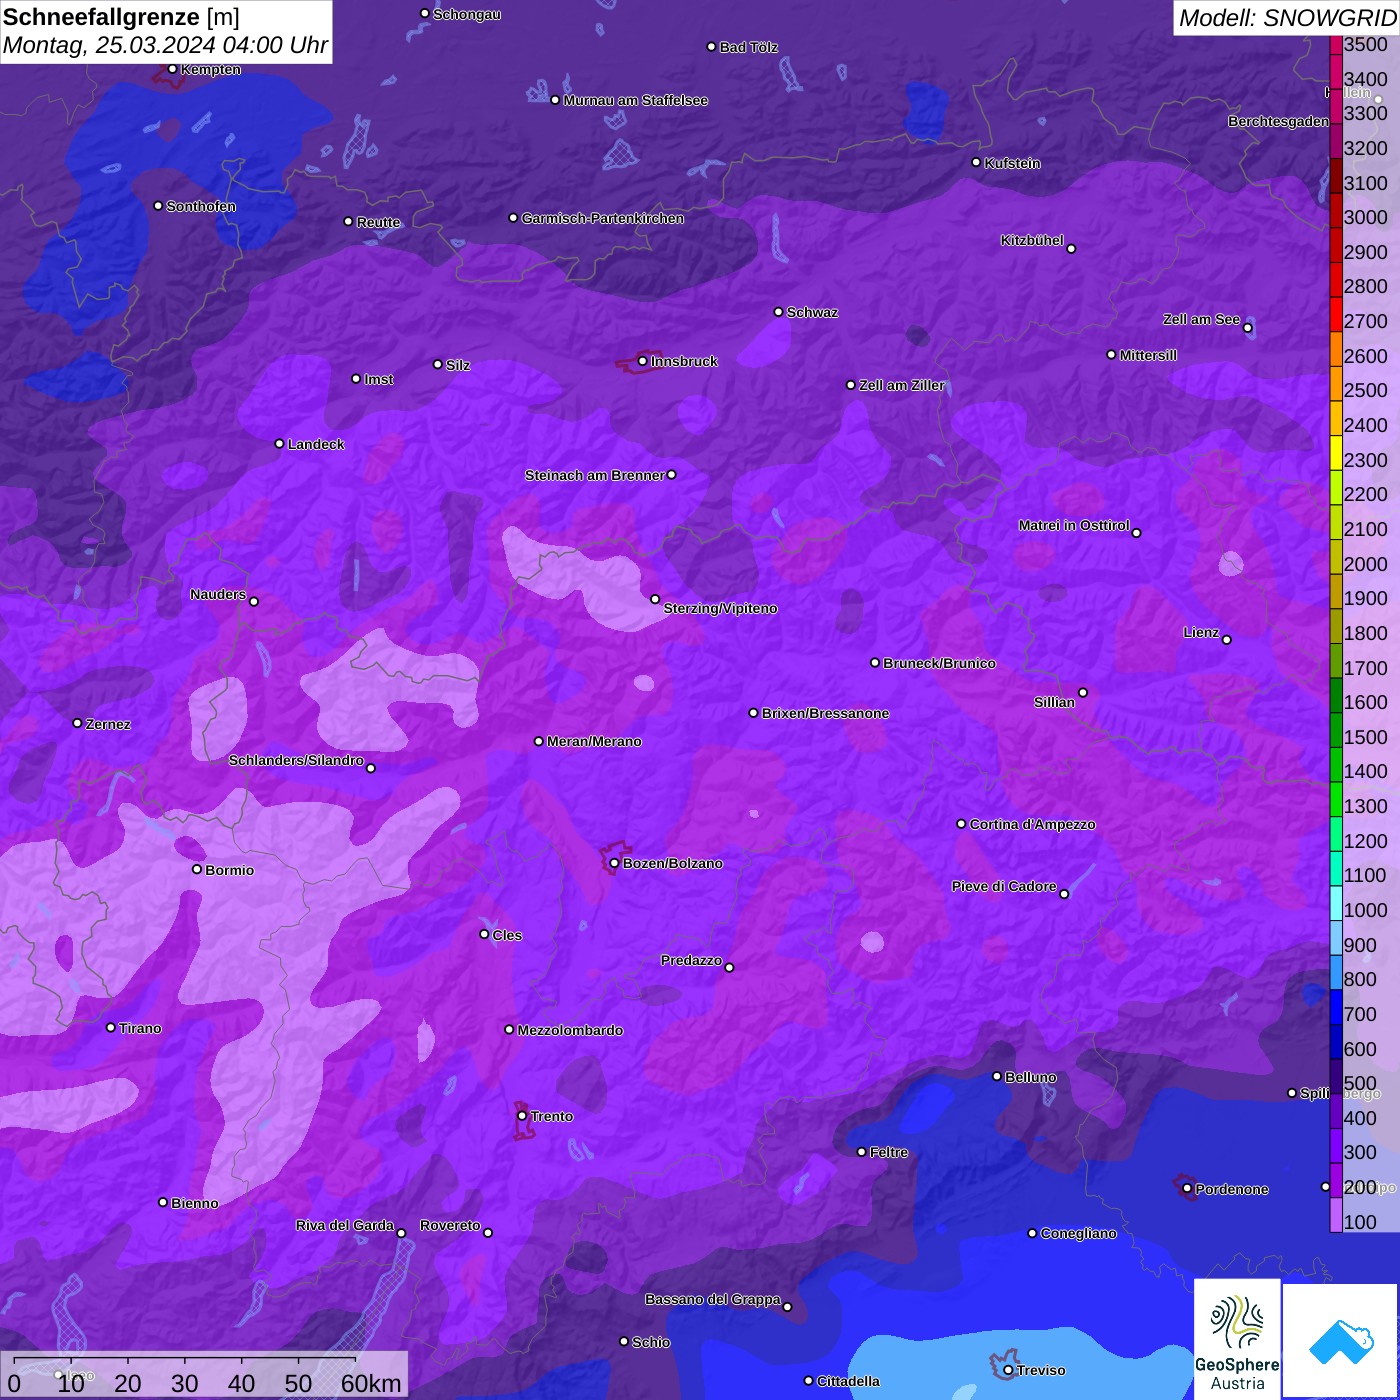
Task: Click the 'Treviso' map label
Action: (1041, 1371)
